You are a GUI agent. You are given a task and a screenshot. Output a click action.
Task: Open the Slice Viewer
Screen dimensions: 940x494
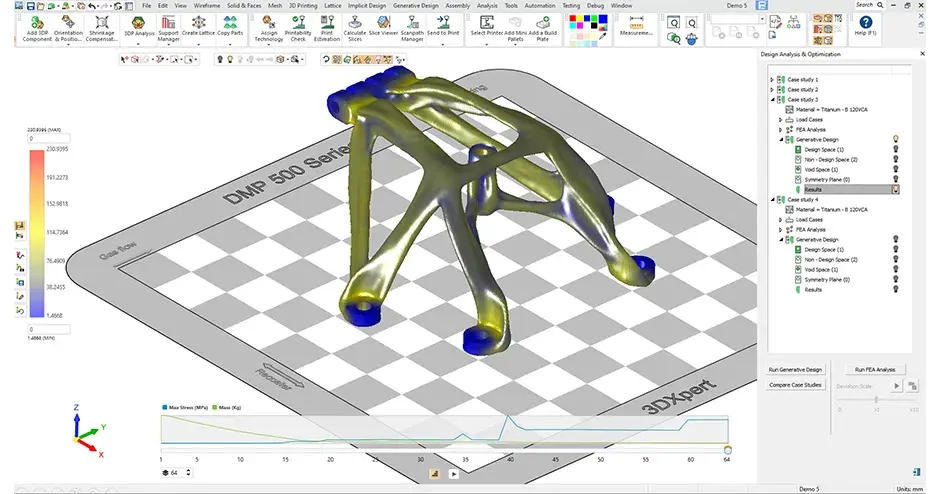pos(383,27)
